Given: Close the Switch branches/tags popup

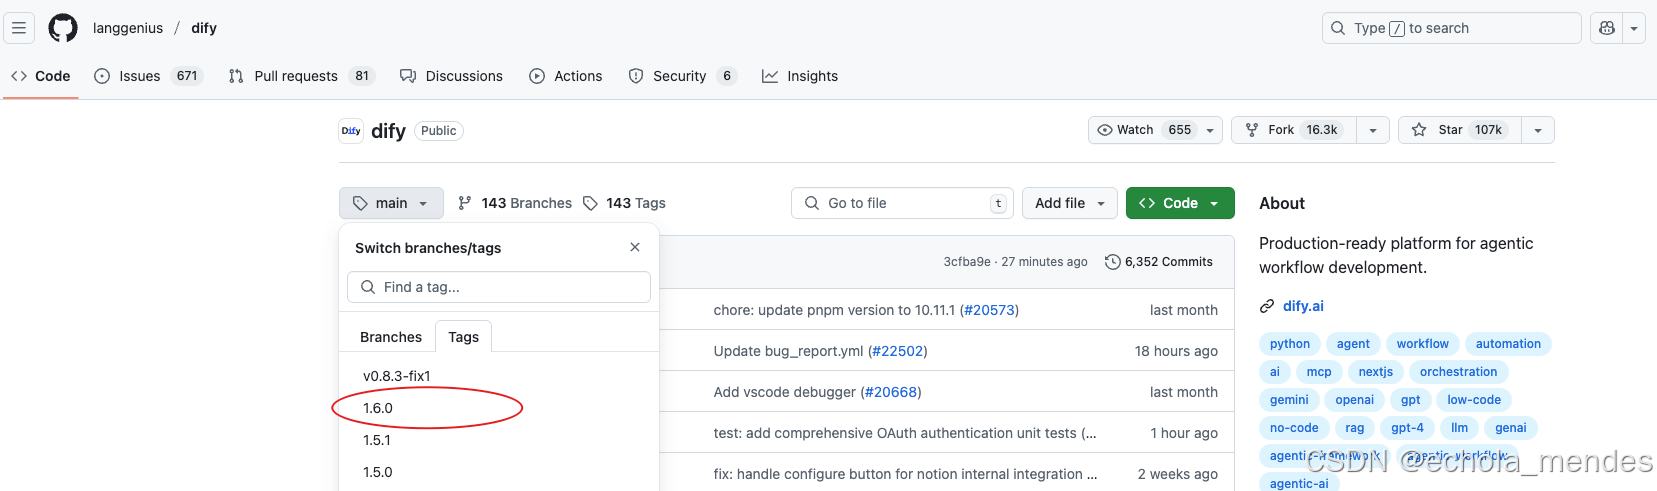Looking at the screenshot, I should tap(635, 247).
